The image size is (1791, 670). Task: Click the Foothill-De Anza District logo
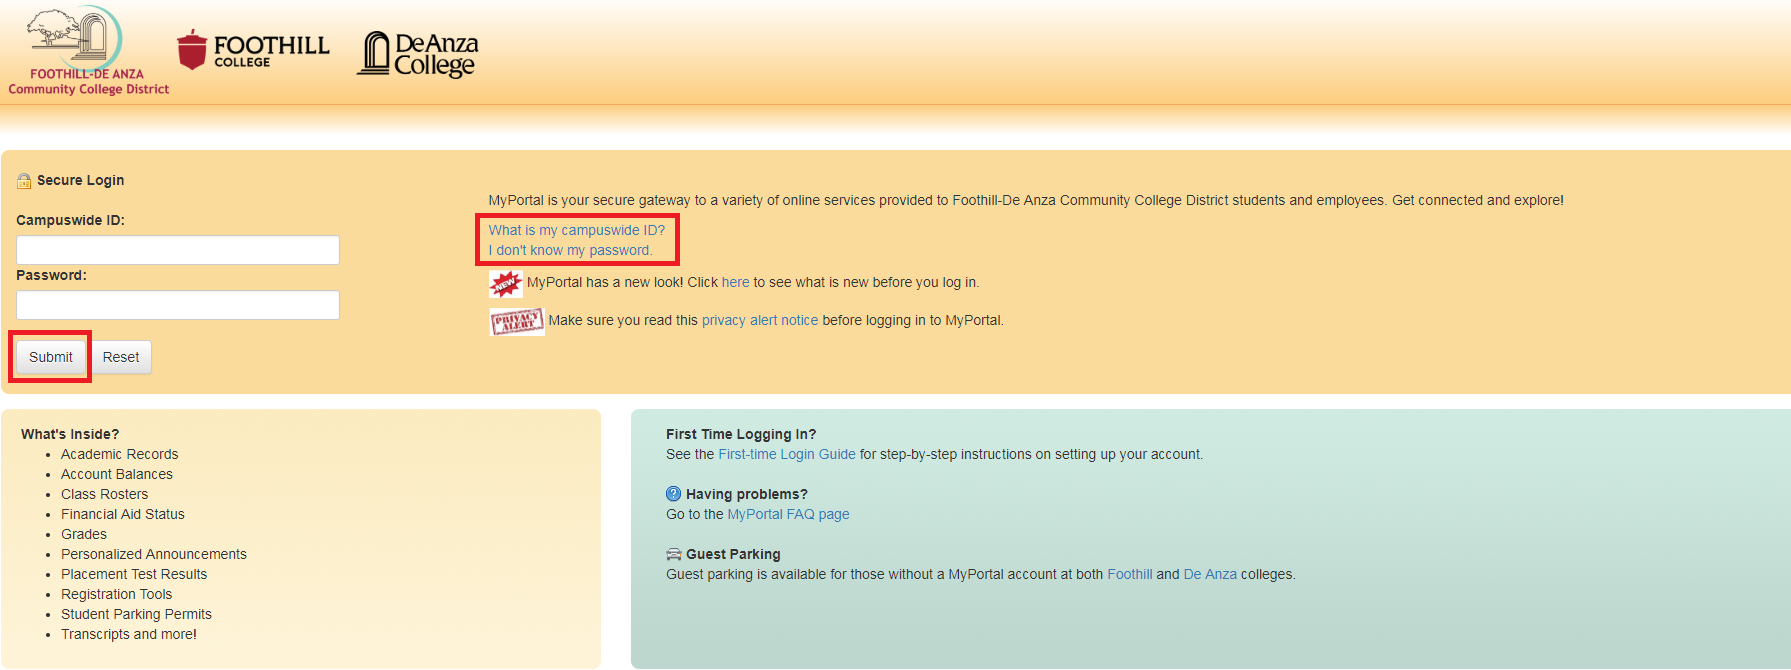tap(88, 51)
